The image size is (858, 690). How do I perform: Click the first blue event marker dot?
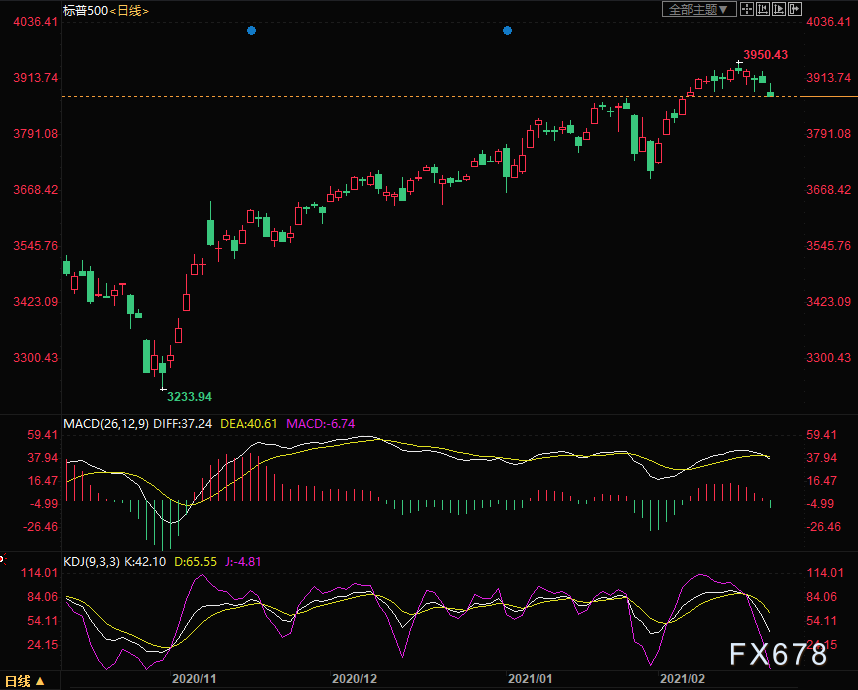coord(252,31)
